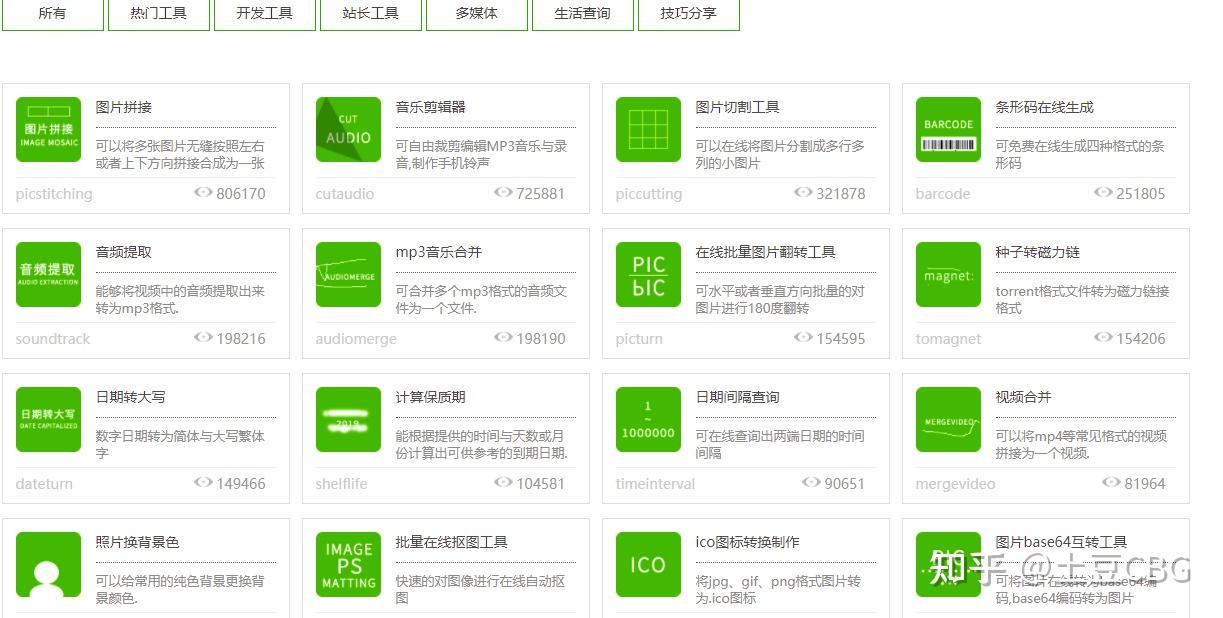The height and width of the screenshot is (618, 1223).
Task: Click the 90651 view count
Action: click(x=845, y=484)
